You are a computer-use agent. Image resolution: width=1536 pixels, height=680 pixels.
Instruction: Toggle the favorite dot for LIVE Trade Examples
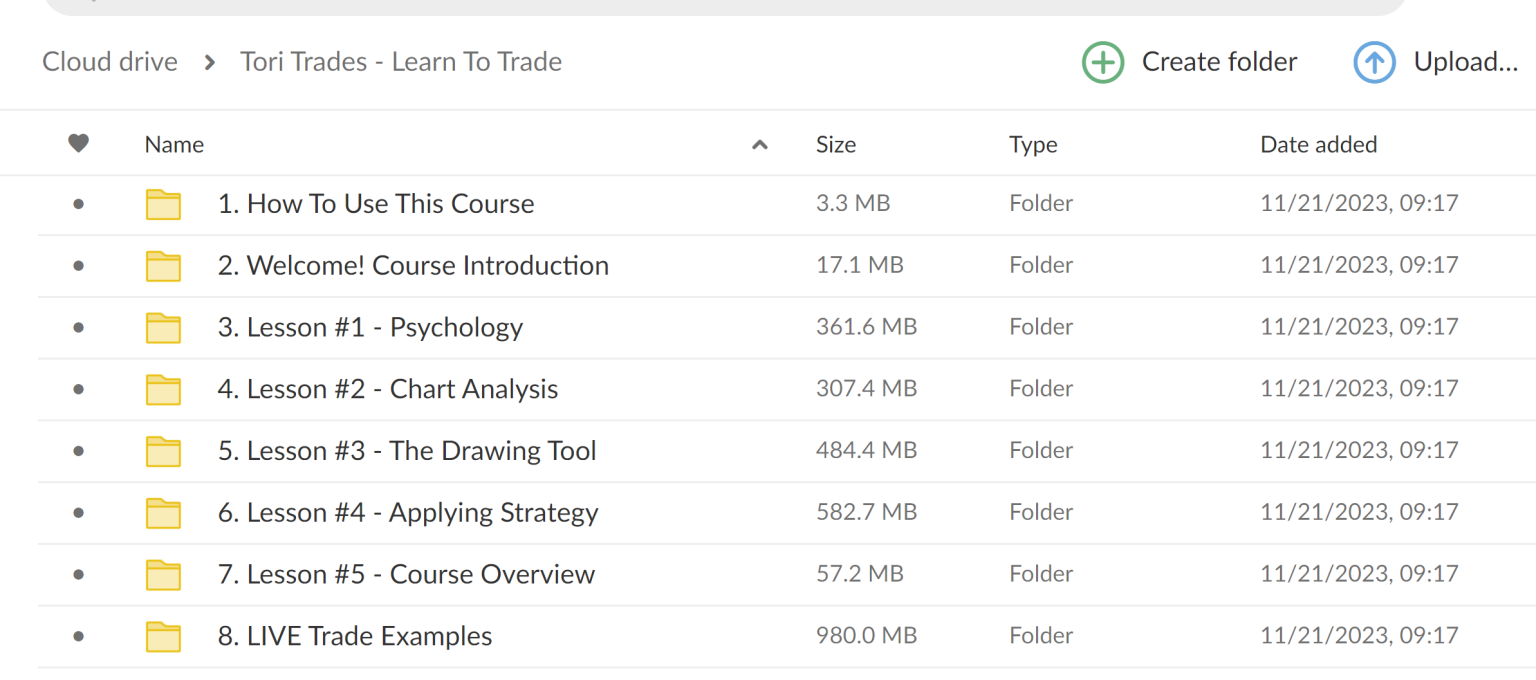tap(78, 636)
